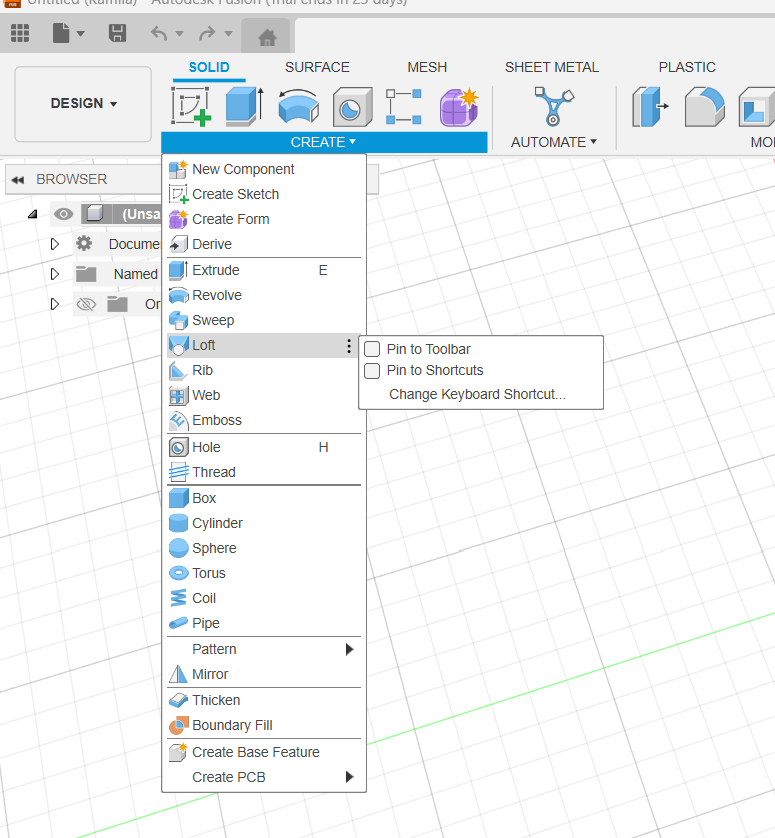Select Emboss menu entry
The image size is (775, 838).
pos(264,421)
